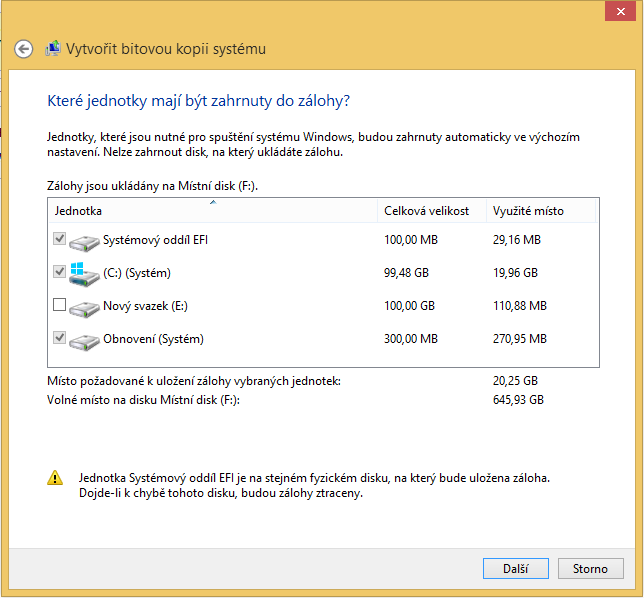This screenshot has height=598, width=644.
Task: Click the yellow warning triangle icon
Action: point(55,478)
